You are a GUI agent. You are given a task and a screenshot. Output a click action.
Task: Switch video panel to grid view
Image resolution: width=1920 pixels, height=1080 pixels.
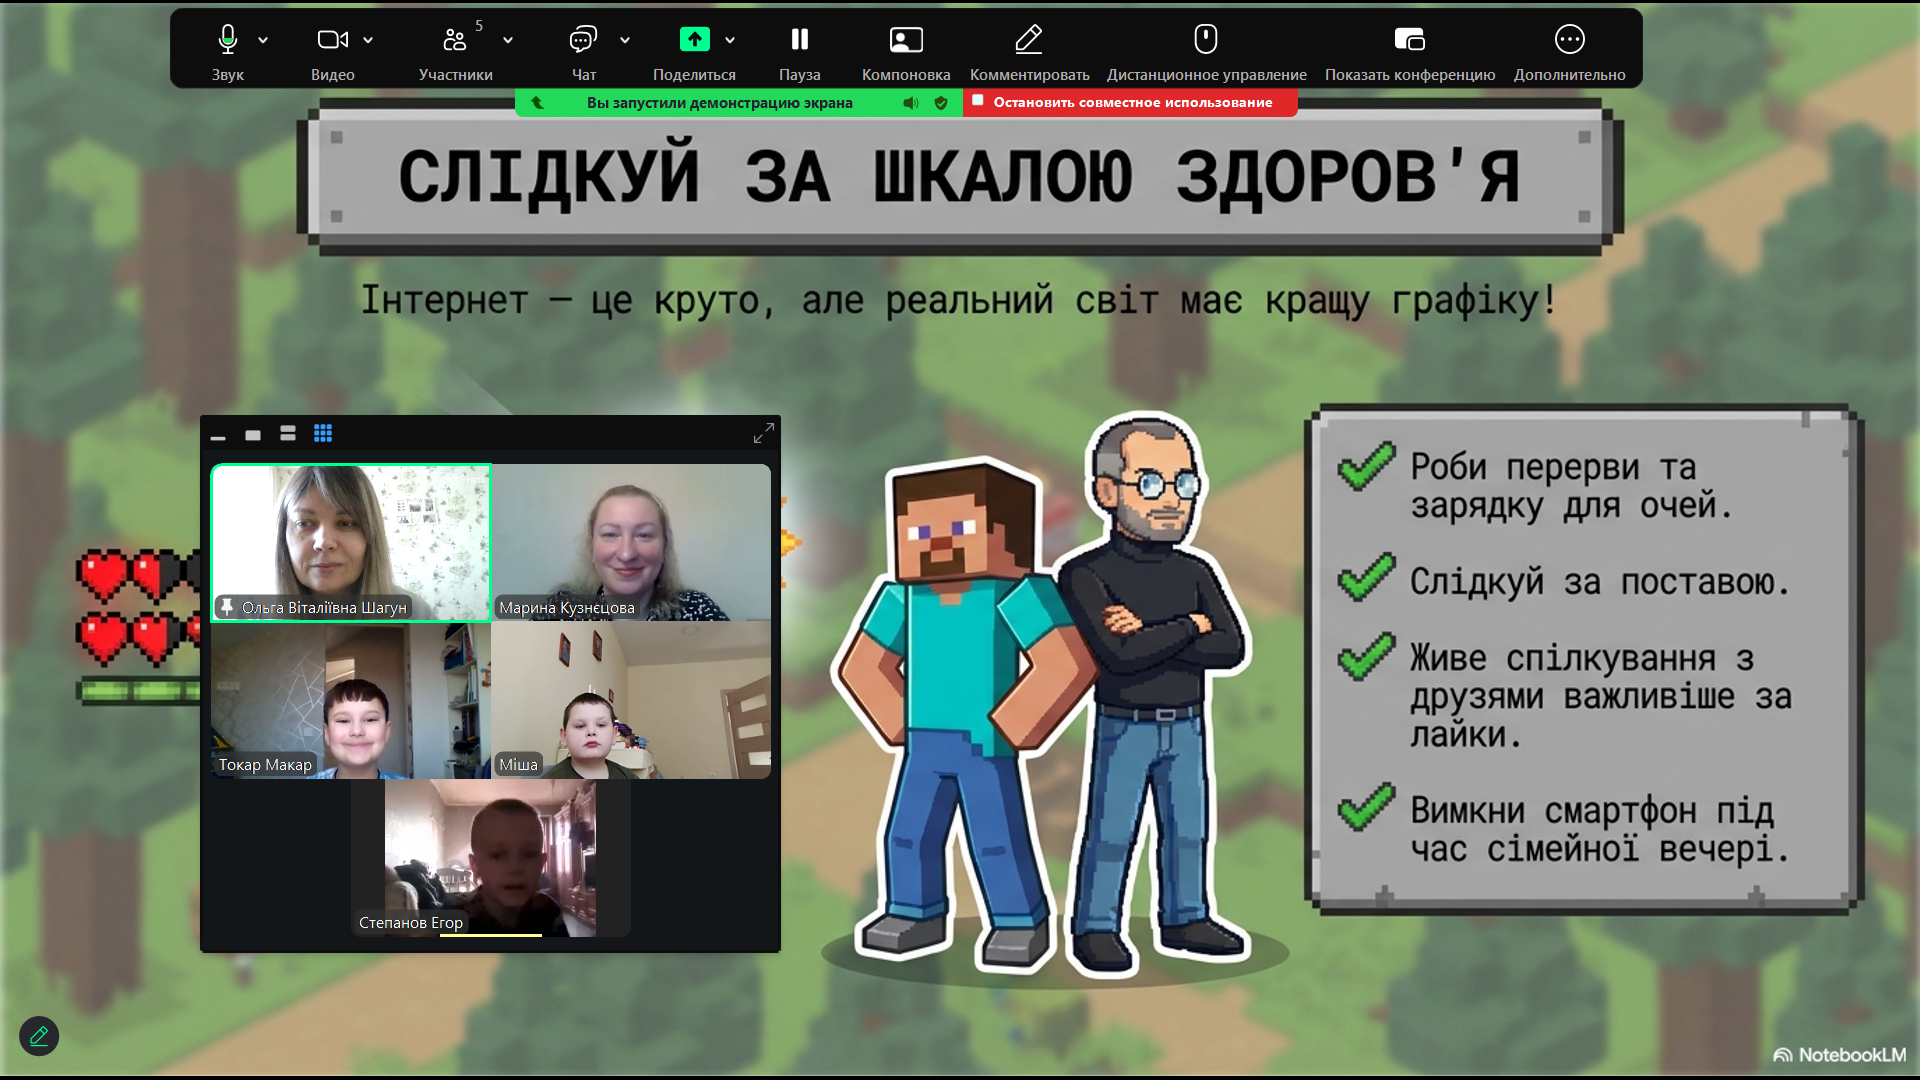pyautogui.click(x=323, y=433)
